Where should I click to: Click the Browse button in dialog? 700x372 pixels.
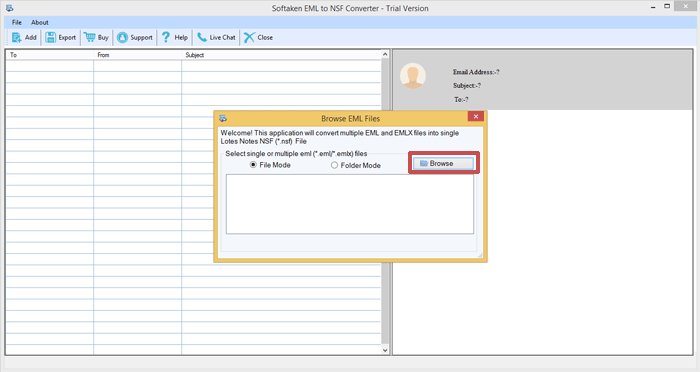pyautogui.click(x=443, y=163)
